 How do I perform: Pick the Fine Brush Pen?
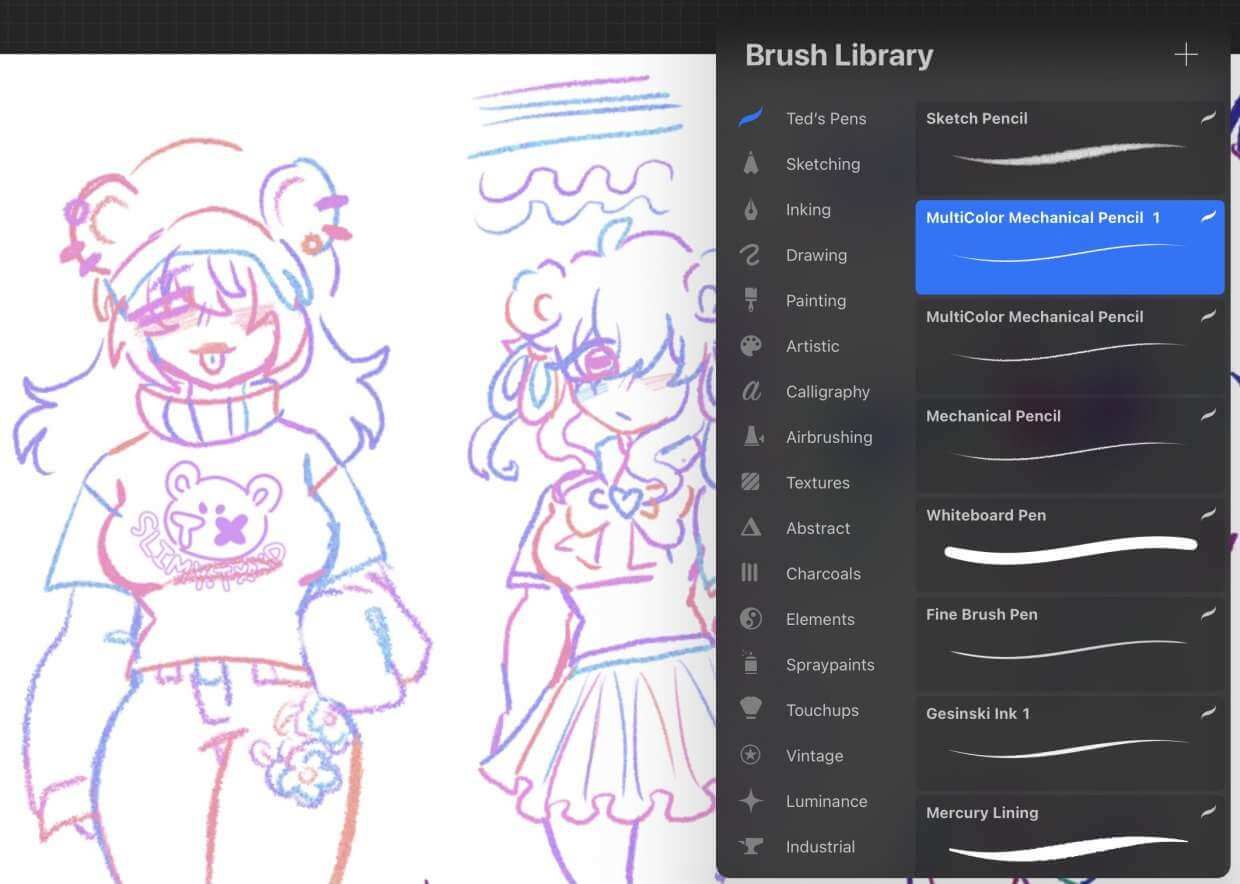(1069, 642)
